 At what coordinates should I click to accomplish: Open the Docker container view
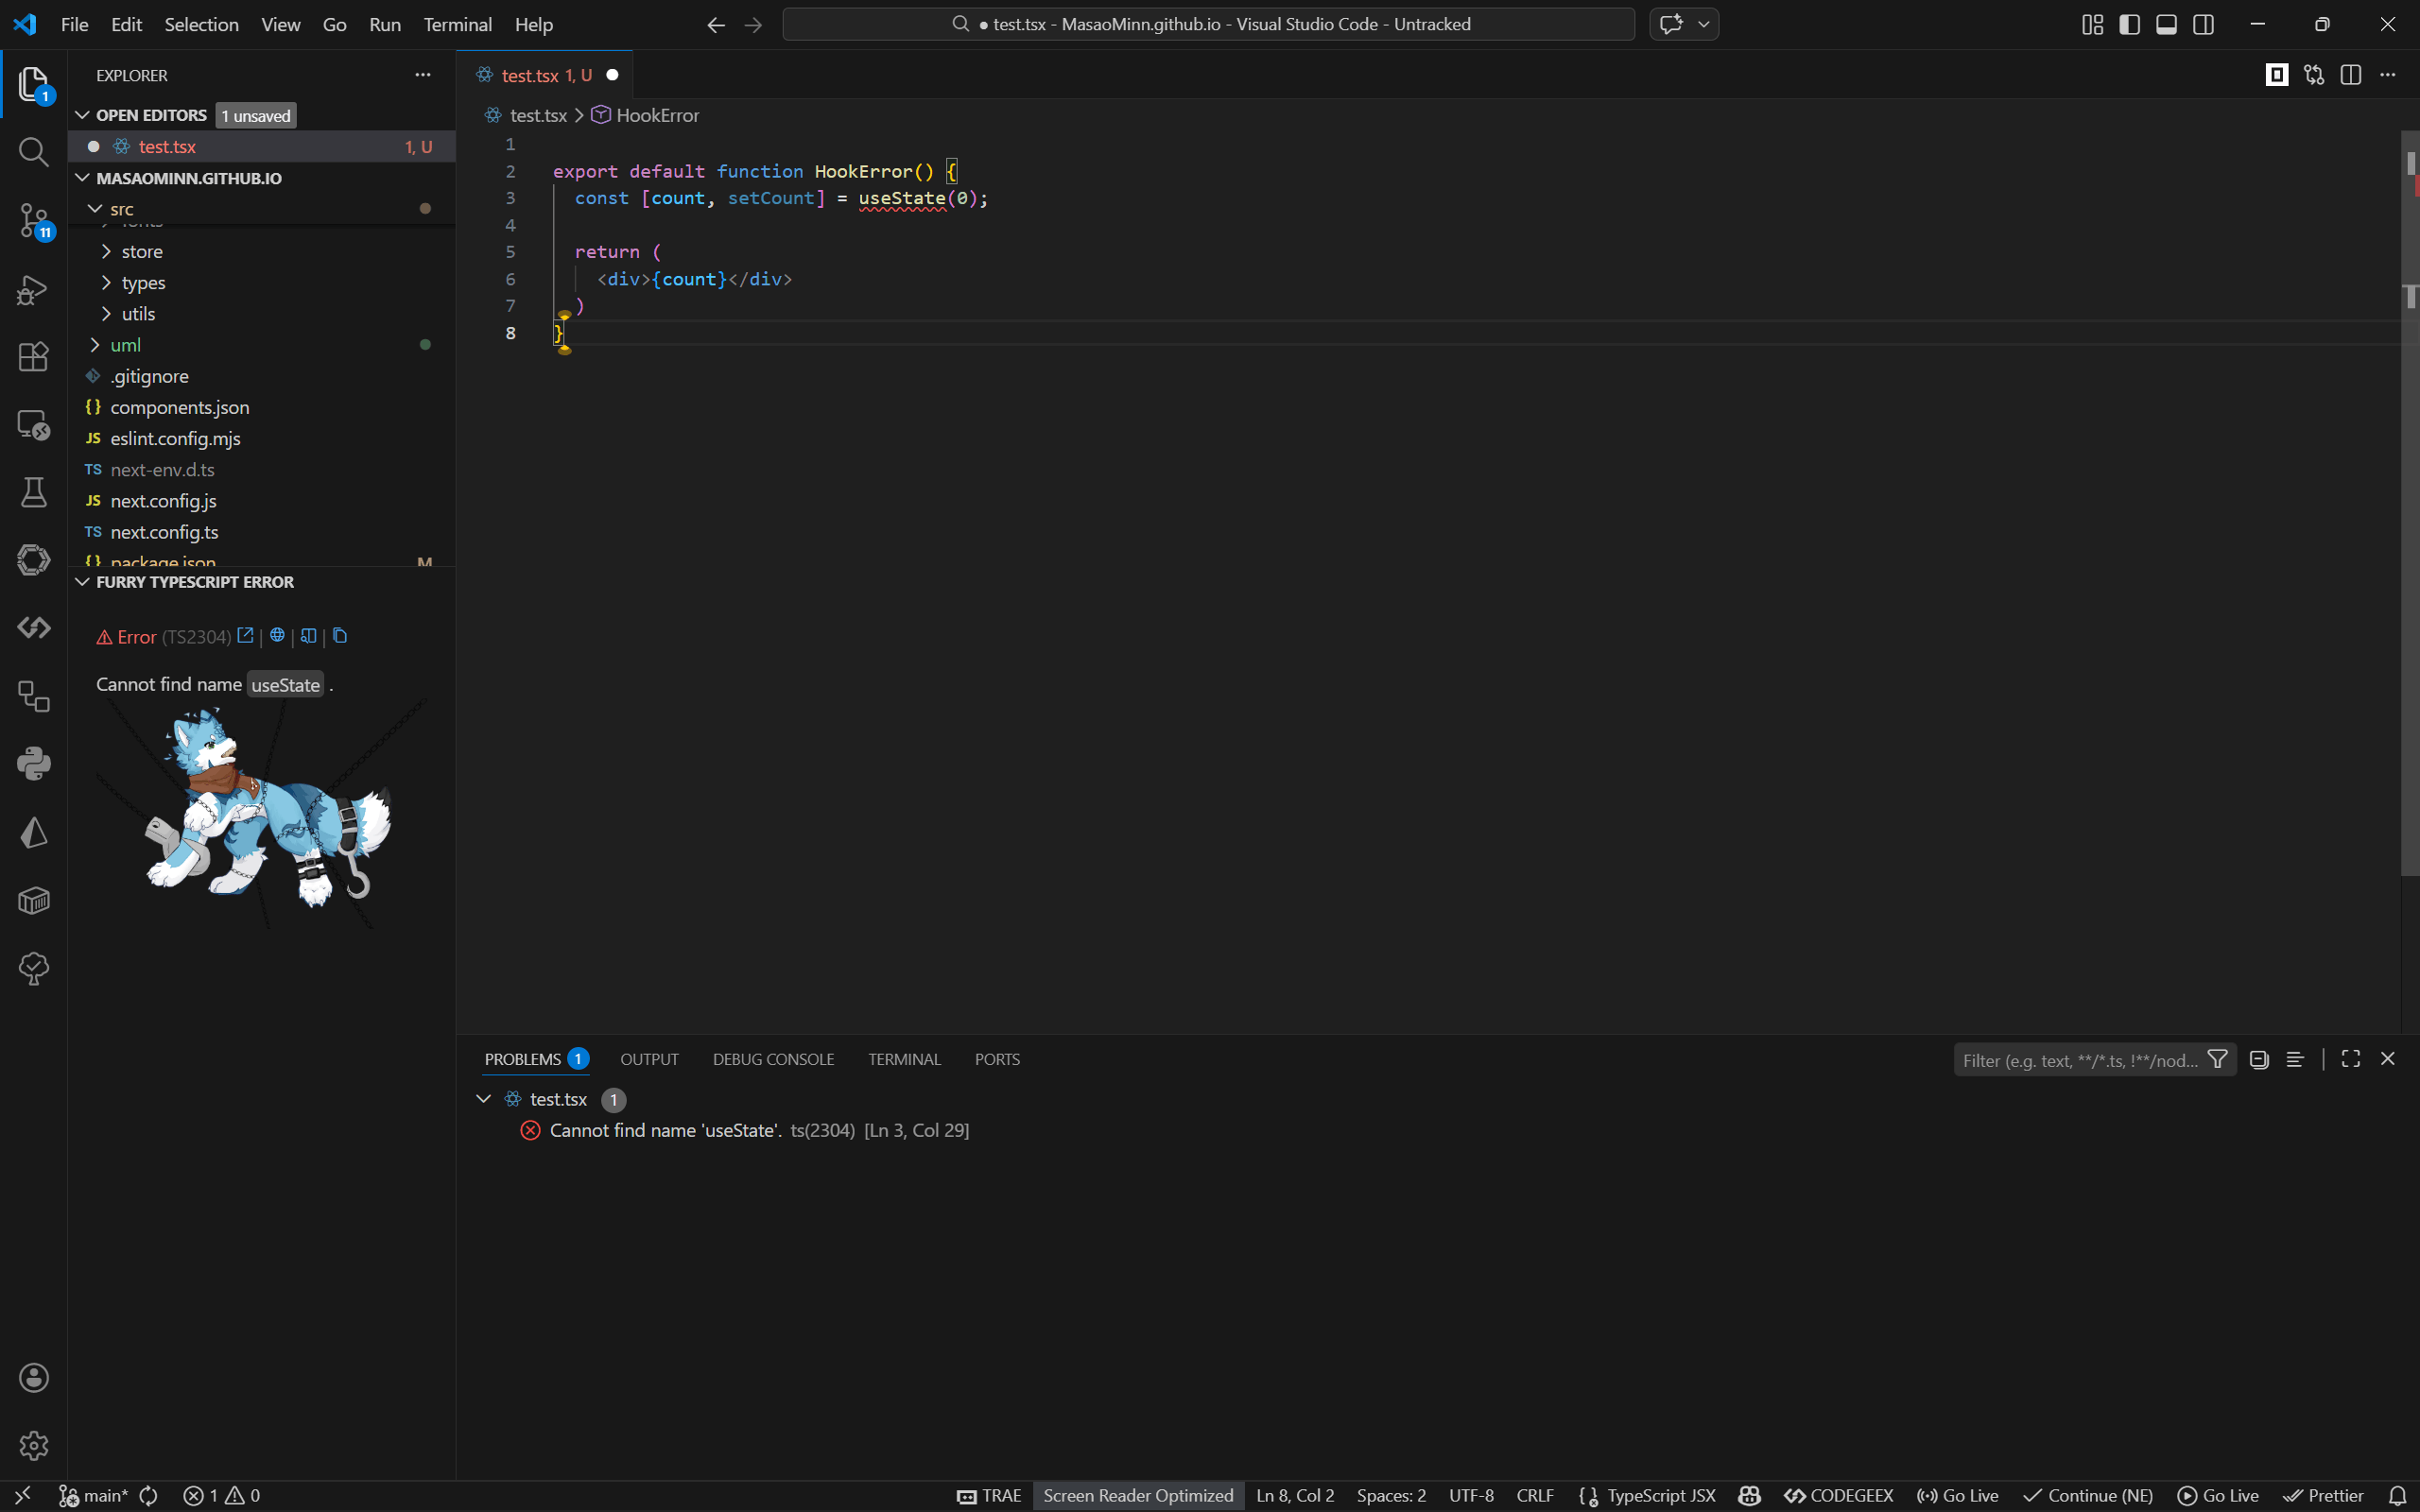click(x=33, y=899)
